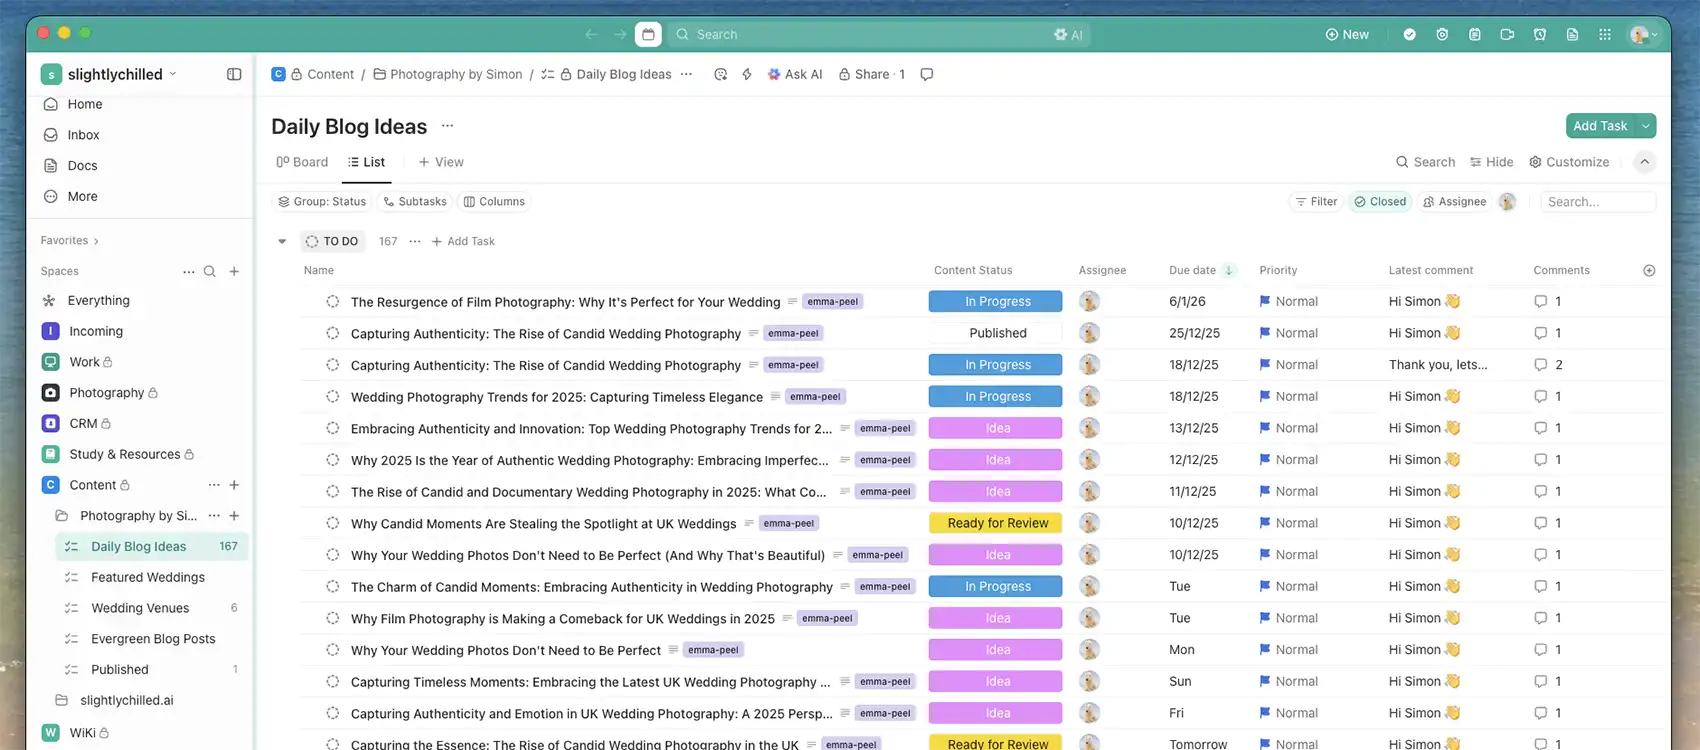Select the List view tab
The width and height of the screenshot is (1700, 750).
click(x=366, y=162)
